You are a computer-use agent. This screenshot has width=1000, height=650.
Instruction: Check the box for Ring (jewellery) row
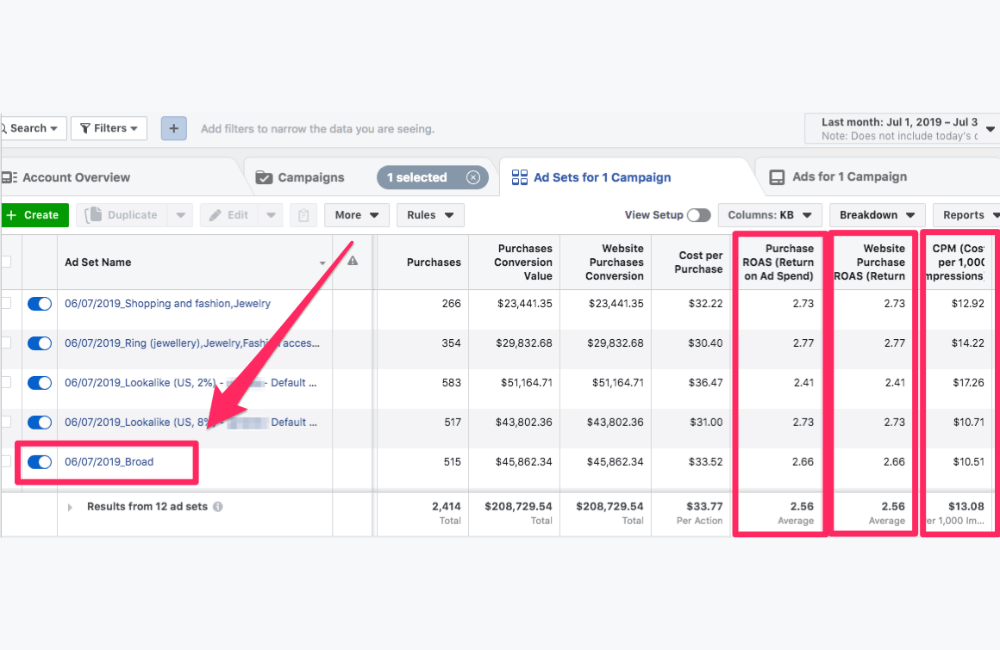tap(6, 343)
